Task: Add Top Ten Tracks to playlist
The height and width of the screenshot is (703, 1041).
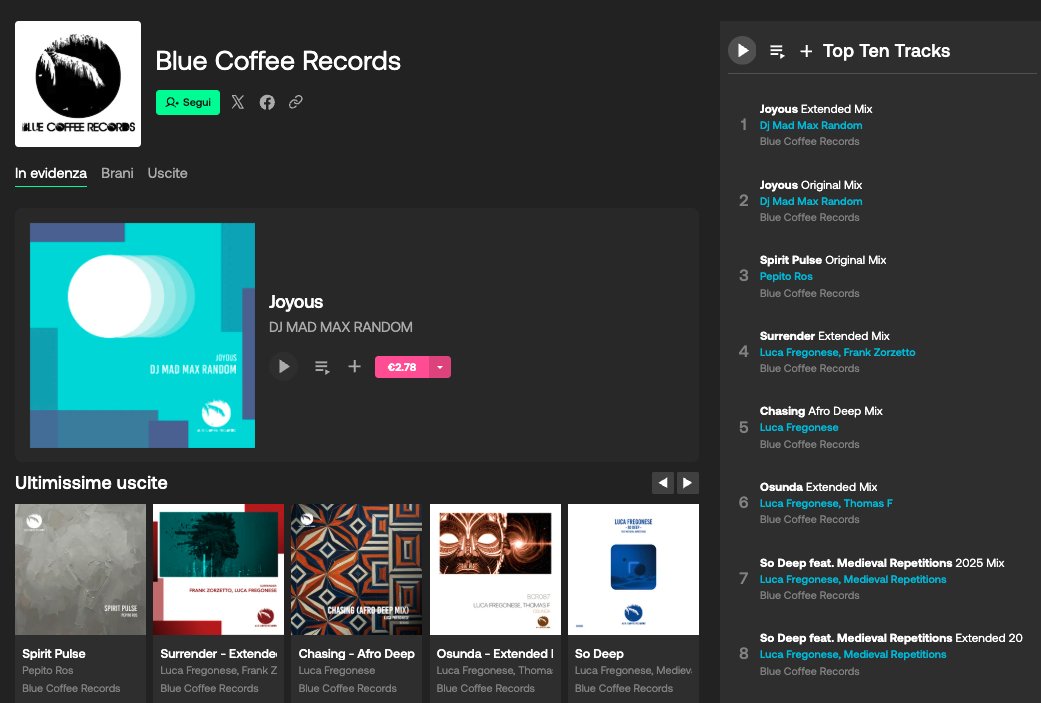Action: tap(806, 51)
